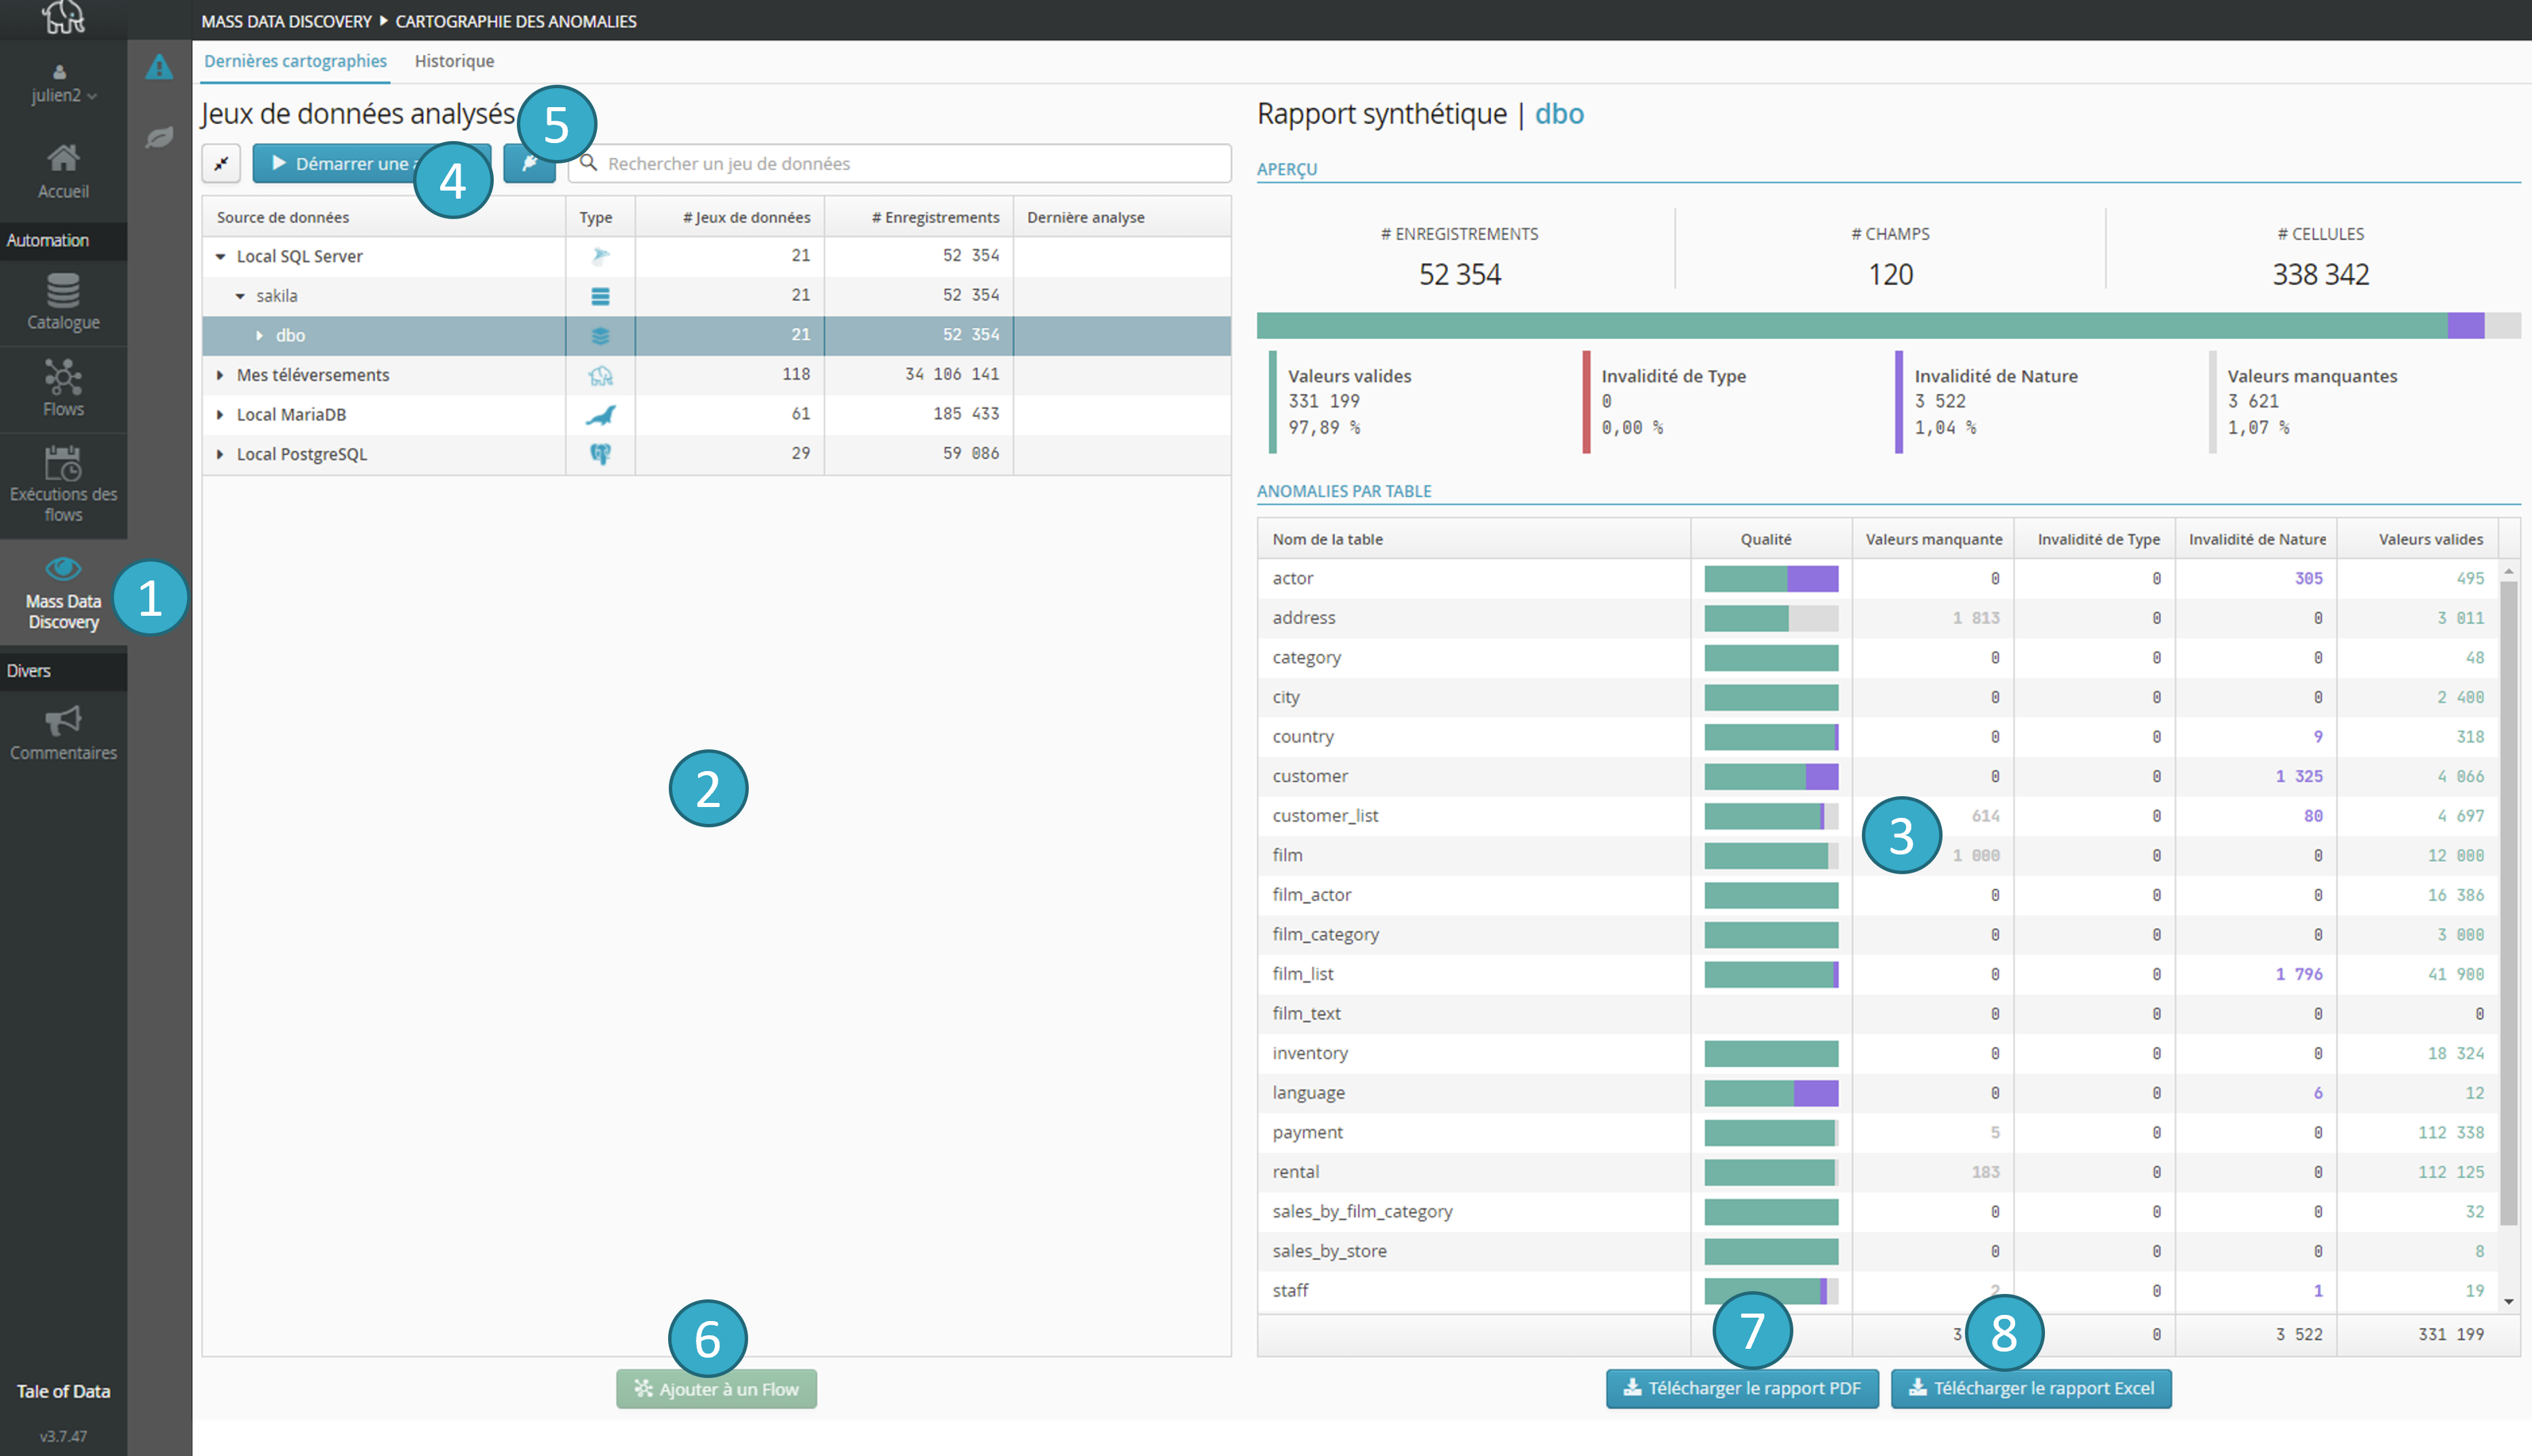Click Télécharger le rapport PDF

(x=1742, y=1388)
